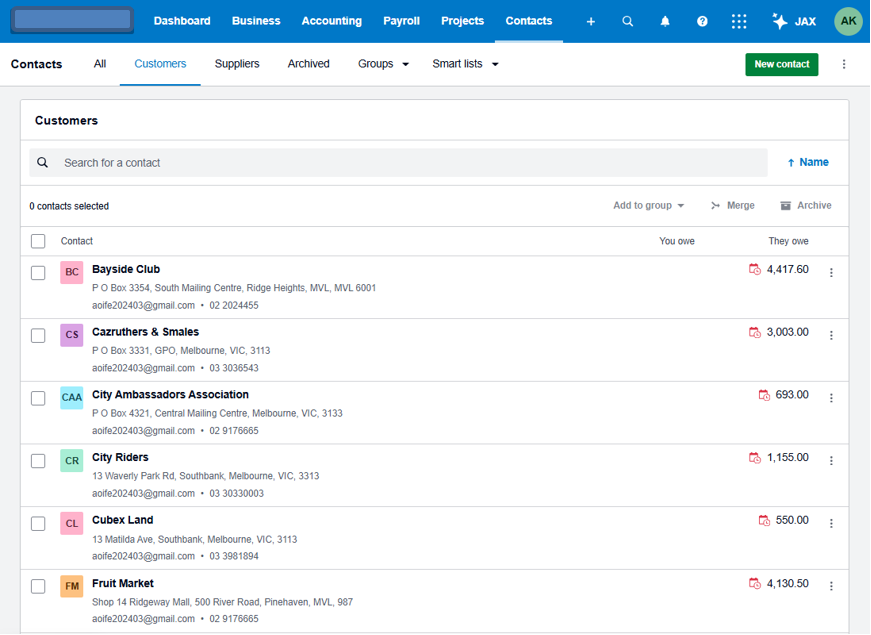Focus the Search for a contact field
The image size is (871, 635).
coord(398,163)
